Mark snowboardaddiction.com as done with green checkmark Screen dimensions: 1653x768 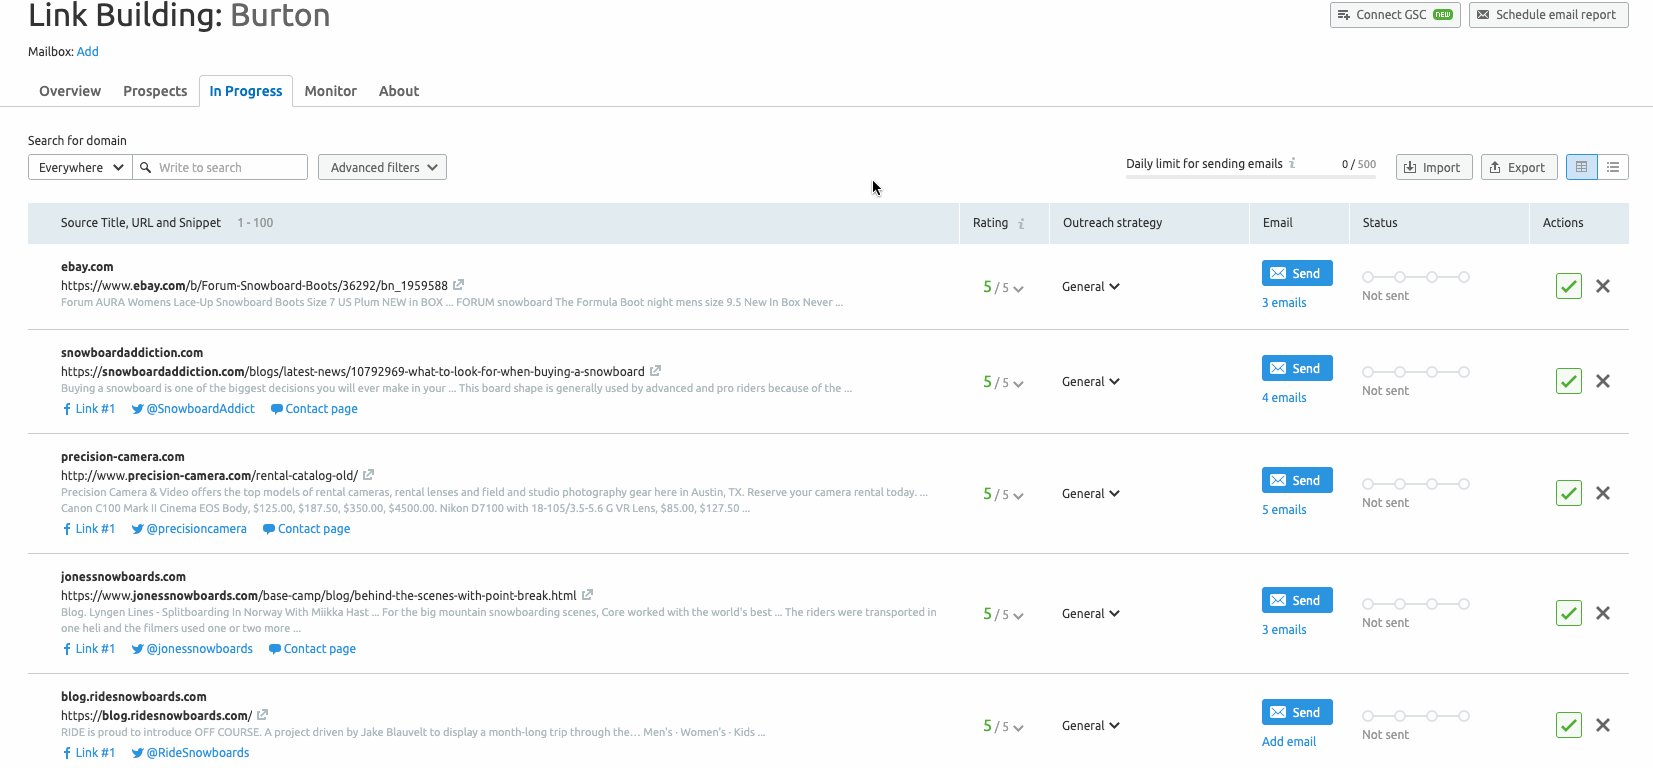pyautogui.click(x=1569, y=381)
